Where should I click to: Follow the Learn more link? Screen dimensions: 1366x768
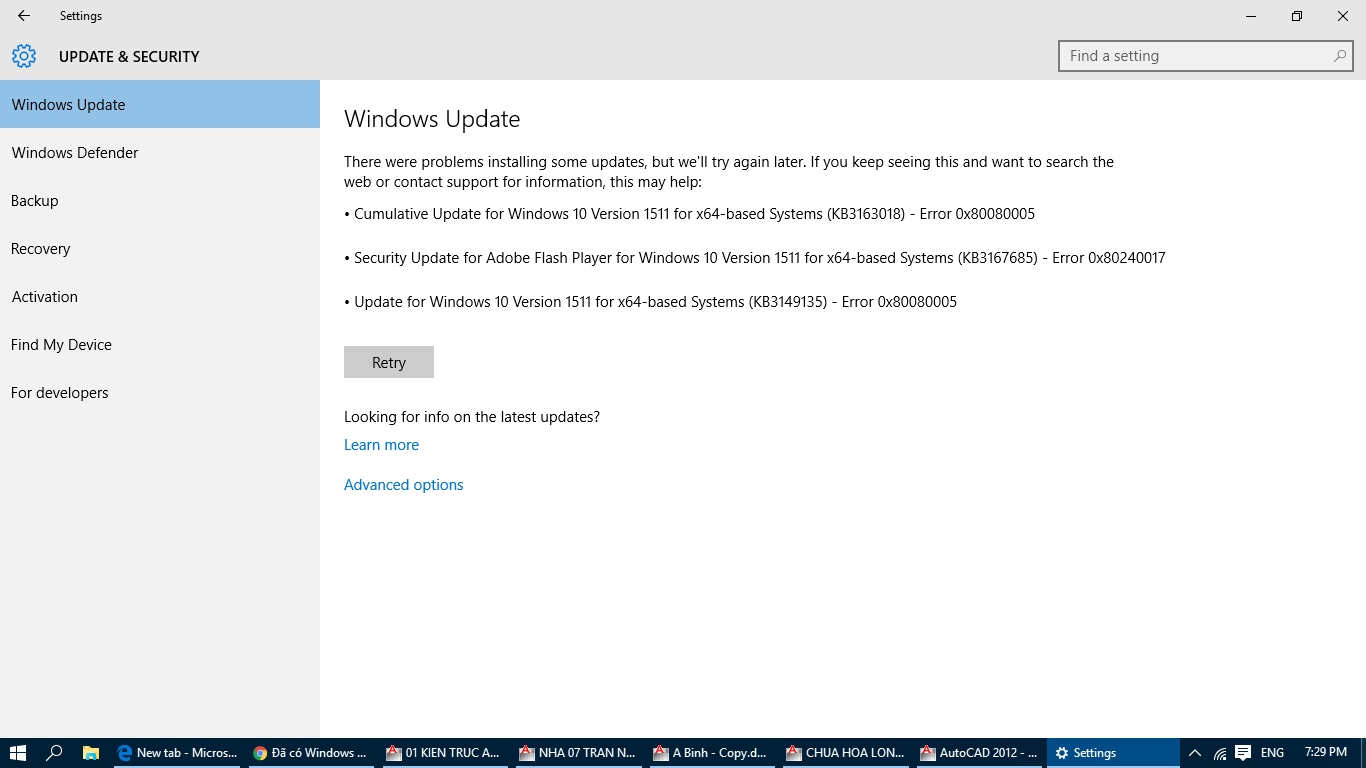pos(381,445)
